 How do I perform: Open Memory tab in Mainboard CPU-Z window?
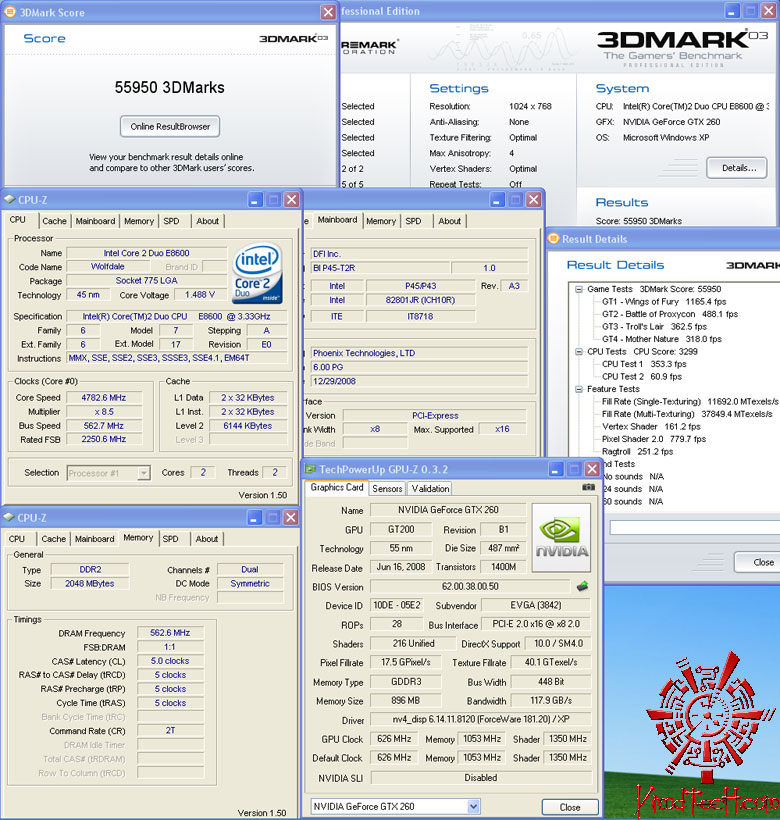(381, 221)
